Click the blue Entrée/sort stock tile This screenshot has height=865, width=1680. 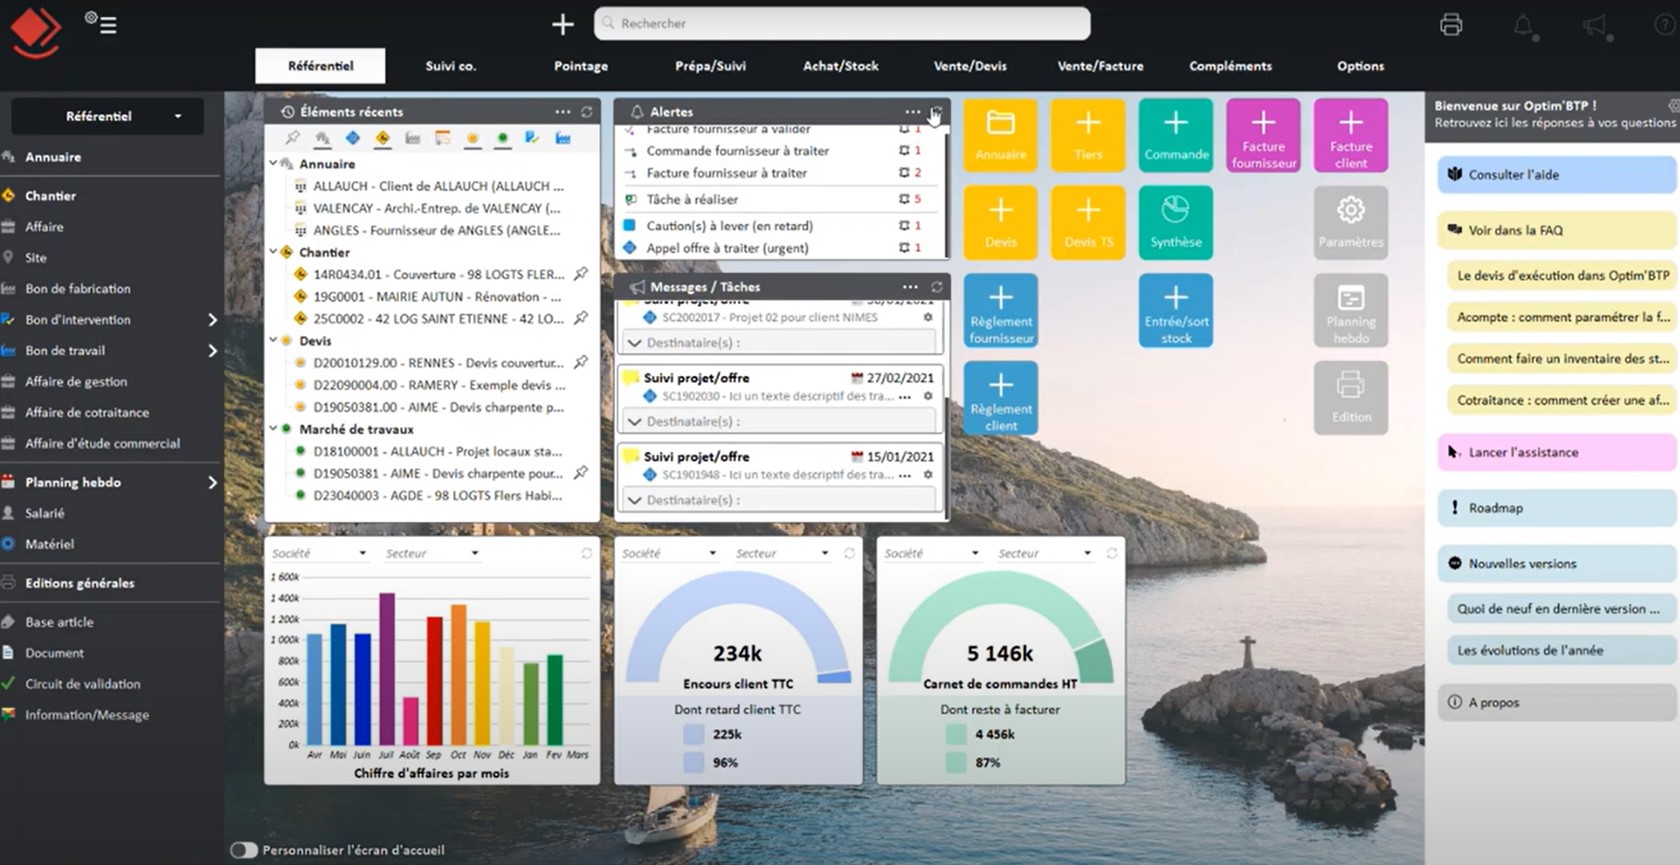click(1176, 310)
